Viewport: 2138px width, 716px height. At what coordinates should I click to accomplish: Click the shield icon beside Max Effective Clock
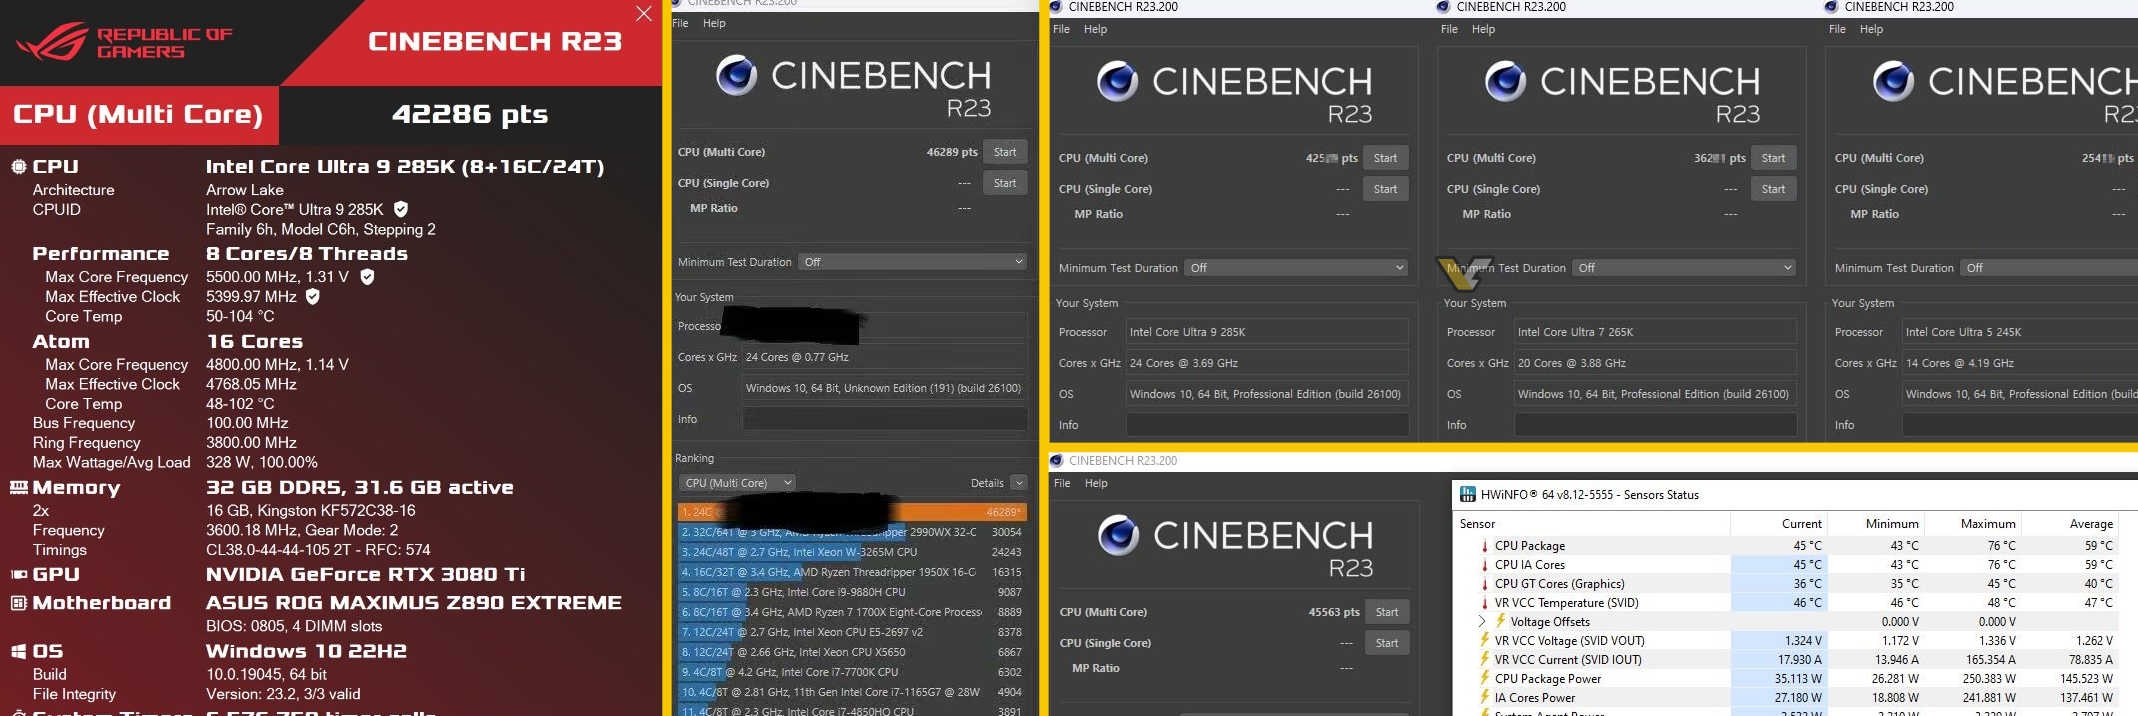(313, 297)
